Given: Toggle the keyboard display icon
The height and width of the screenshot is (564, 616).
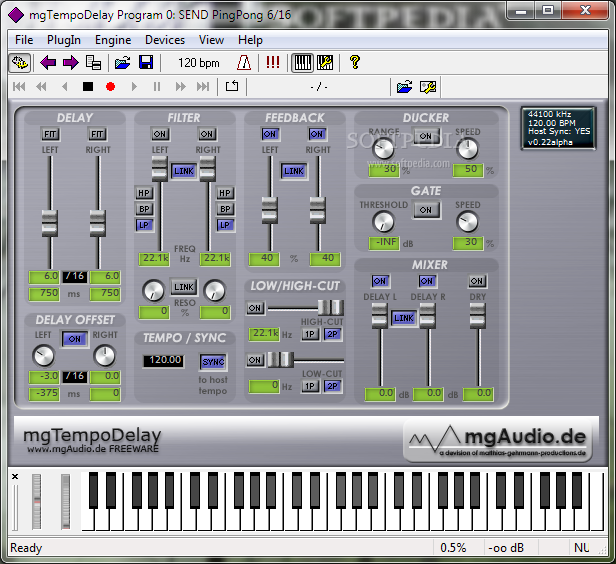Looking at the screenshot, I should [x=302, y=63].
